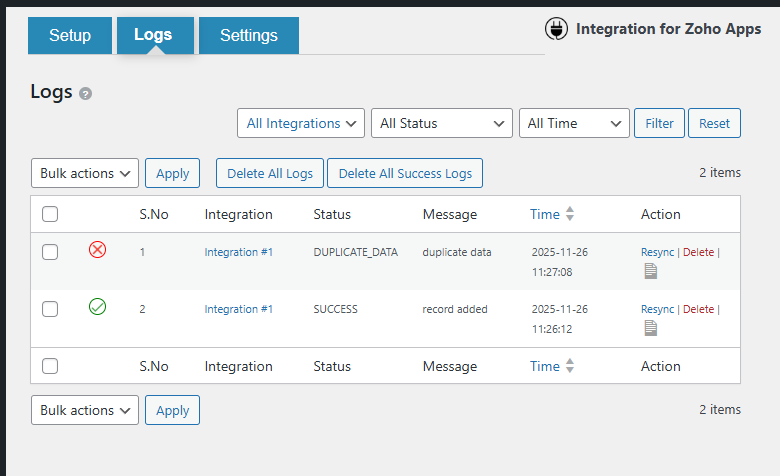Viewport: 780px width, 476px height.
Task: Click the plug icon beside Integration for Zoho Apps
Action: click(x=556, y=29)
